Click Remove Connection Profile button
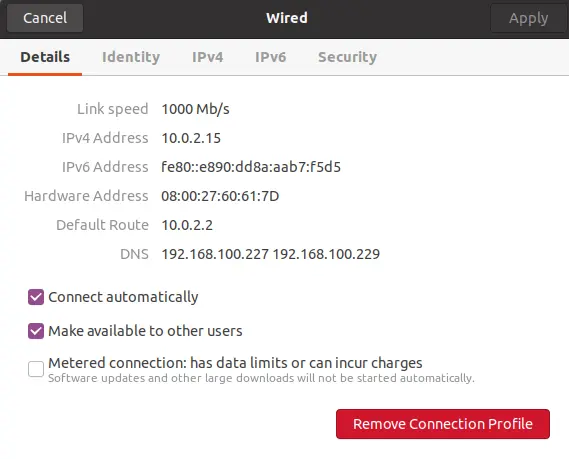This screenshot has height=459, width=569. (x=443, y=424)
